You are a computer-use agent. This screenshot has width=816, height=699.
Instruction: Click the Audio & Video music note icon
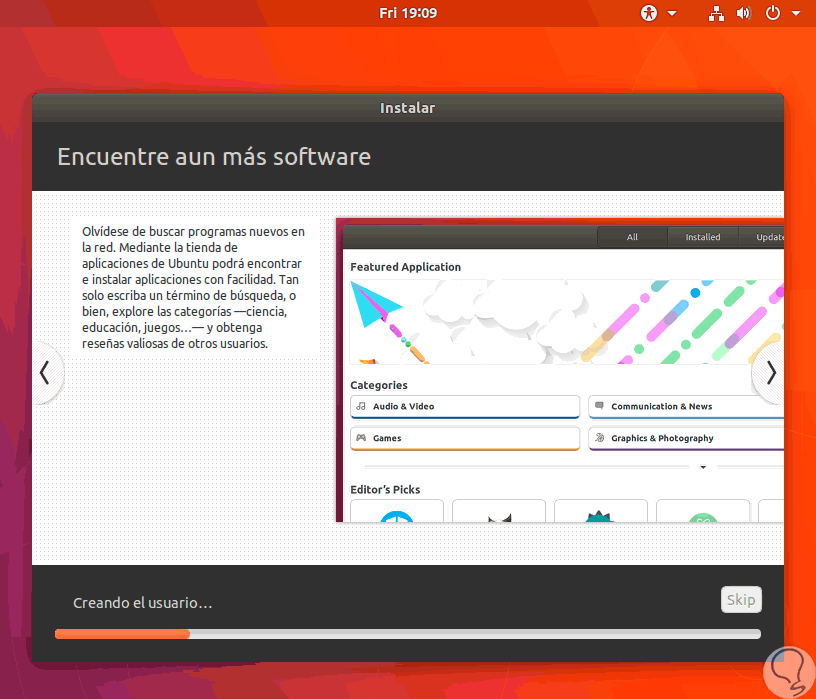[361, 406]
